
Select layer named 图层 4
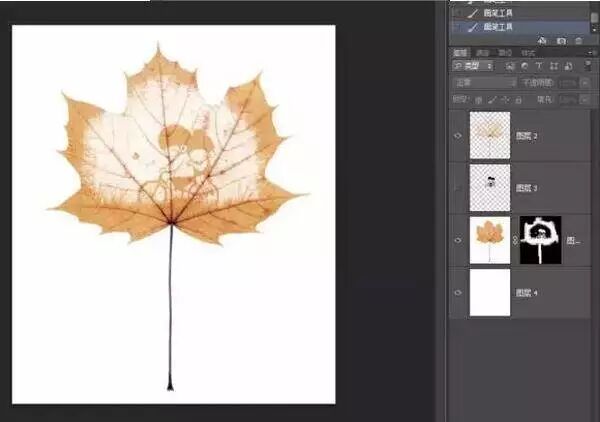(x=527, y=293)
